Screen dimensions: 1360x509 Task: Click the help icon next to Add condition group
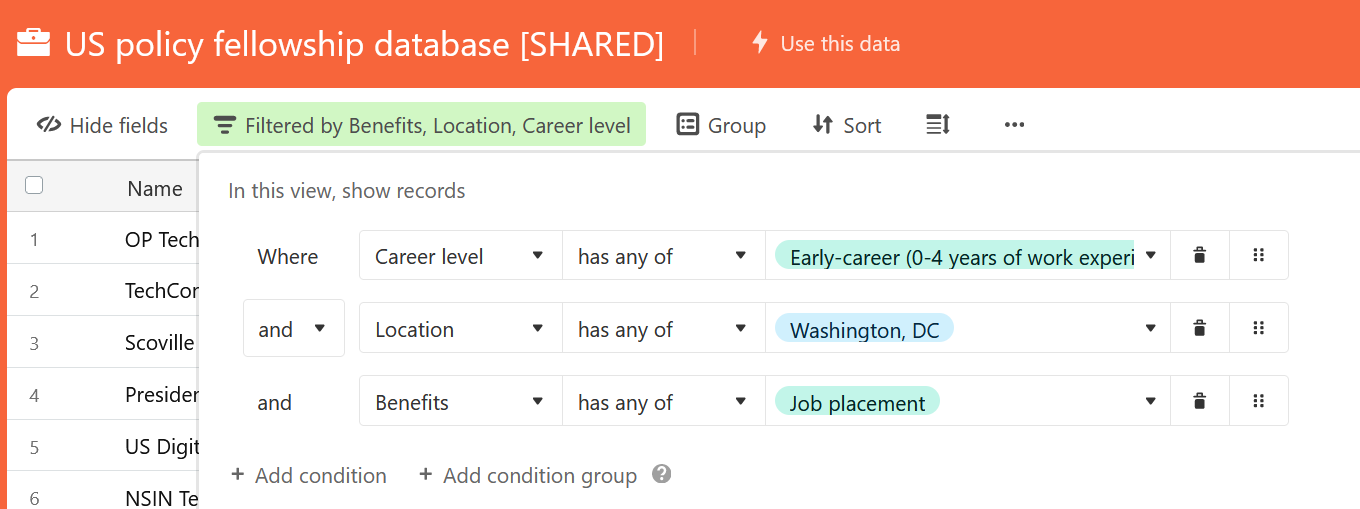[661, 474]
